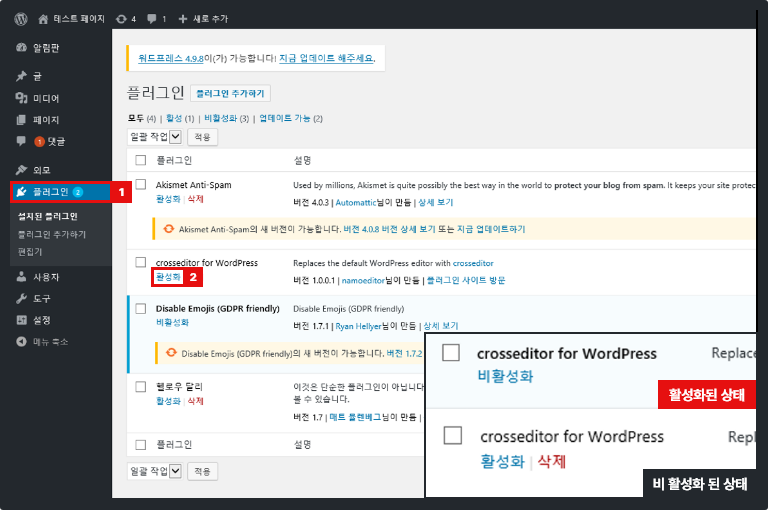Select the 비활성화 (3) filter
Viewport: 768px width, 510px height.
pos(226,119)
